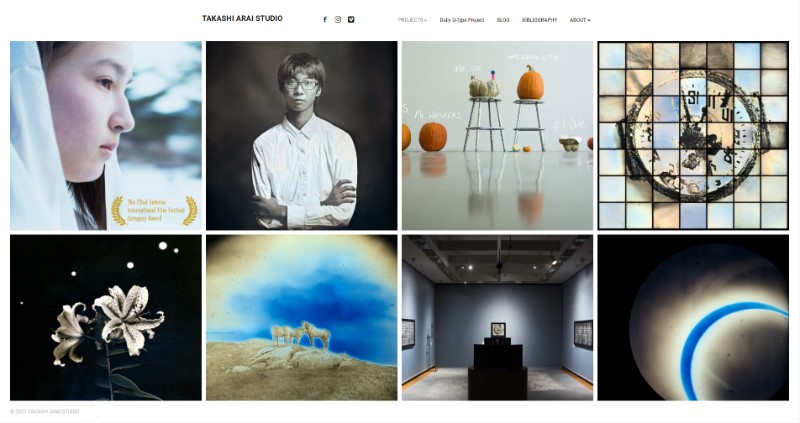
Task: Open the pumpkins on stools project image
Action: [x=497, y=136]
